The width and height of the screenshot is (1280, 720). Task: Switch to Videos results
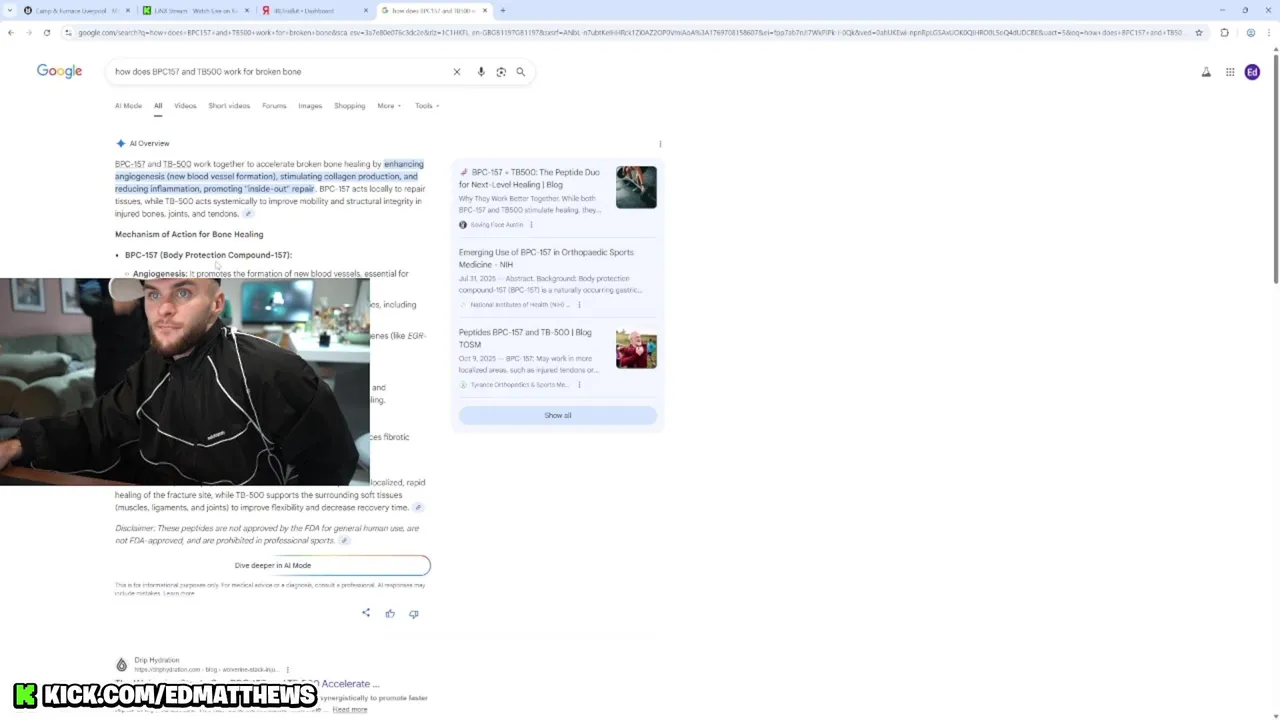pyautogui.click(x=185, y=105)
